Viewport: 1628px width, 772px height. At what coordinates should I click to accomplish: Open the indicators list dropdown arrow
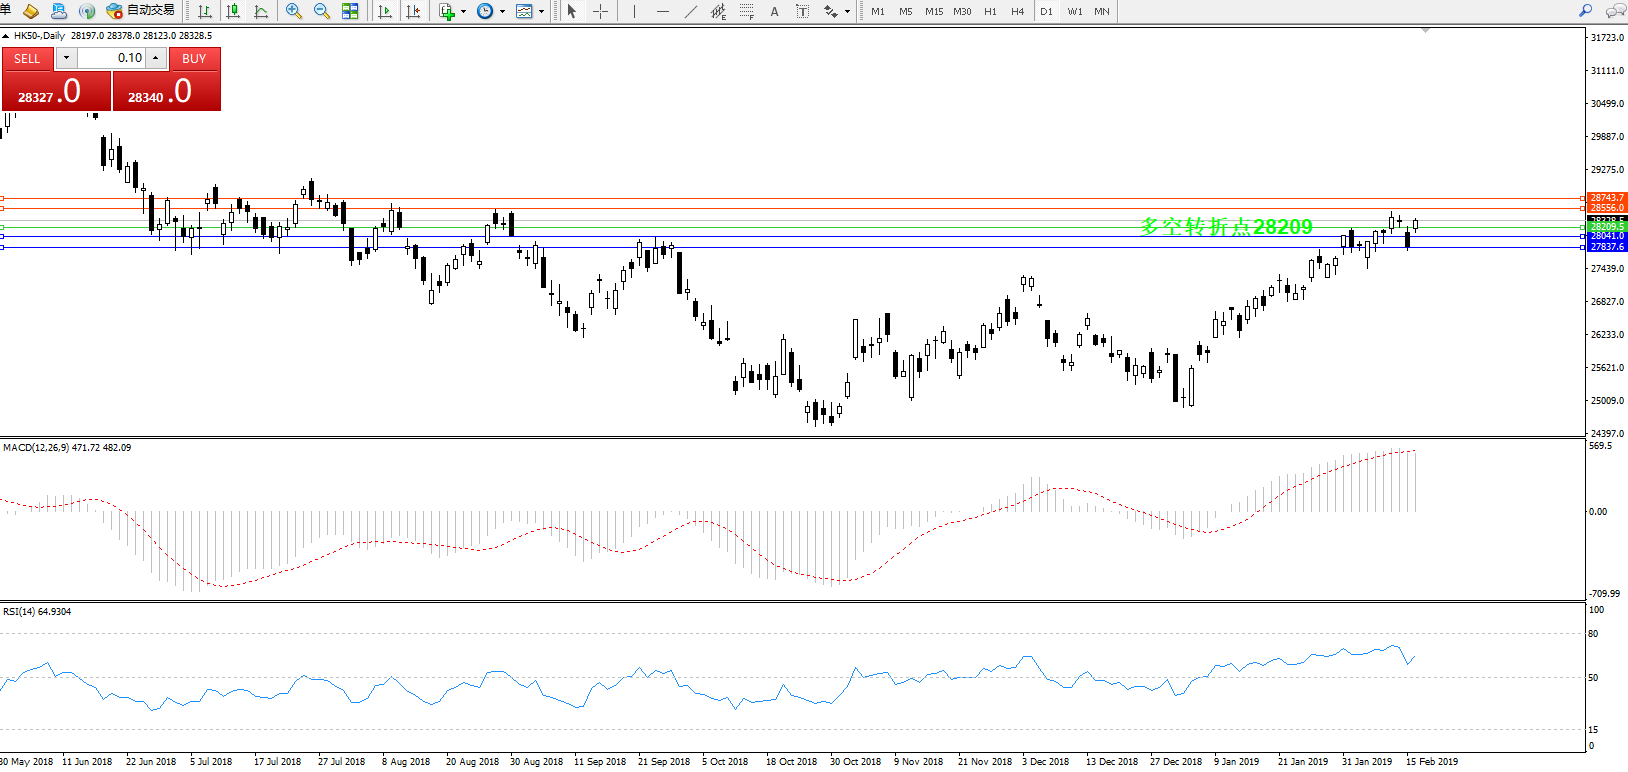[463, 12]
